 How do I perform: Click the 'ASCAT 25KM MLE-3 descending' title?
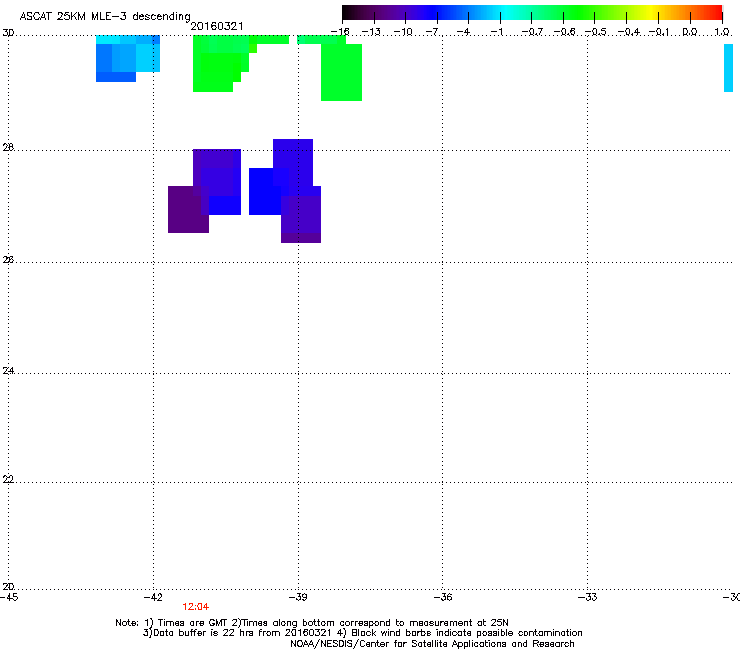[105, 16]
